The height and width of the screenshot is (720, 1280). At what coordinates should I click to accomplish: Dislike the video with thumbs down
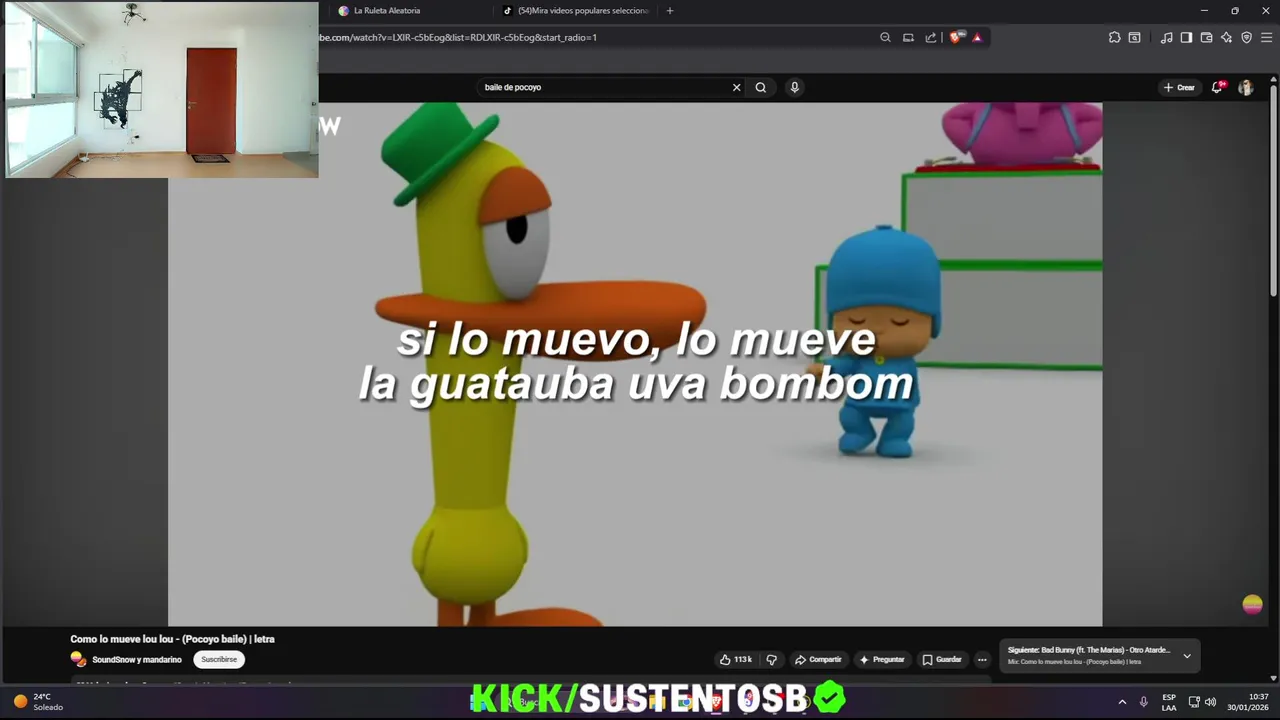click(x=771, y=659)
